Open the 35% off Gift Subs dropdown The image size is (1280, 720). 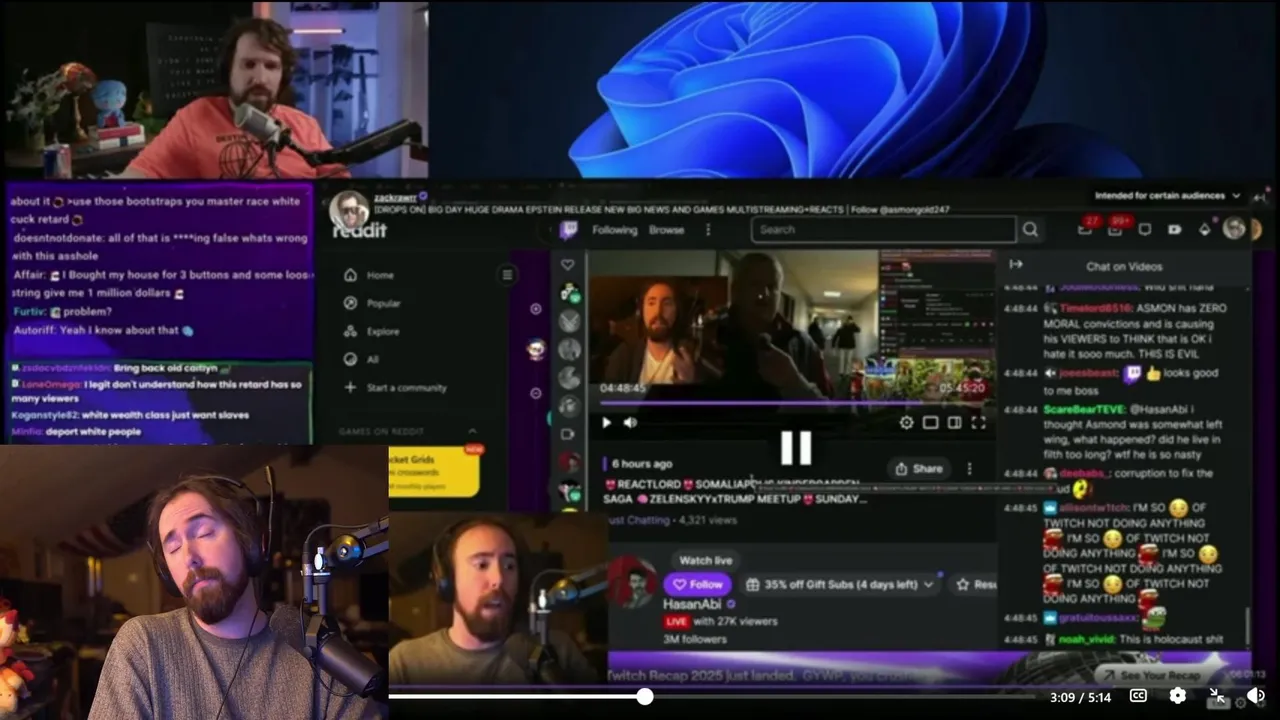[x=840, y=584]
